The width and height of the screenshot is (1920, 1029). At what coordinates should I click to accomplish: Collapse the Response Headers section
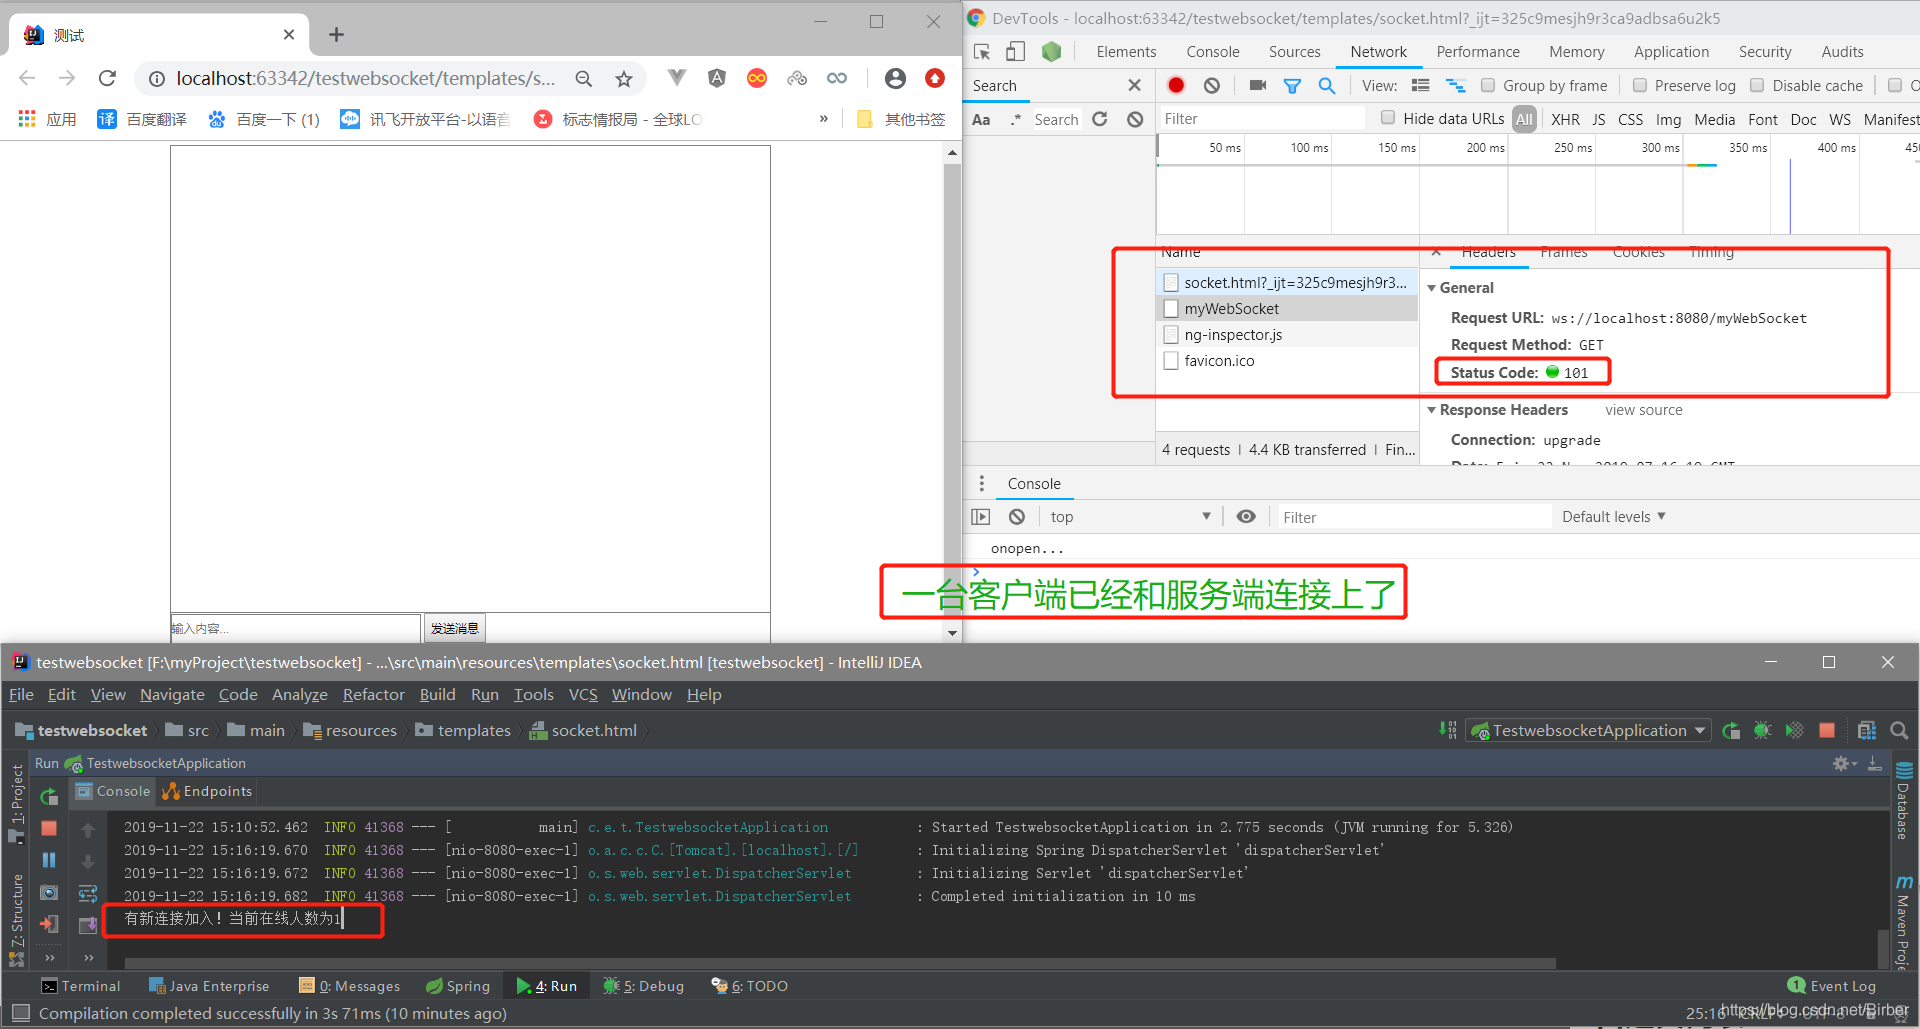pos(1432,410)
